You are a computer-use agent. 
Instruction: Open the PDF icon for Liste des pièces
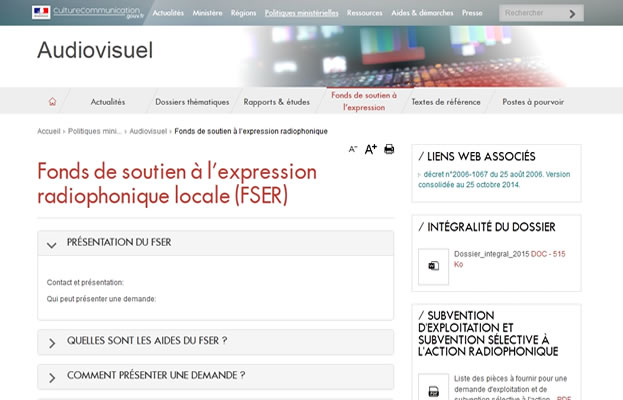coord(433,389)
